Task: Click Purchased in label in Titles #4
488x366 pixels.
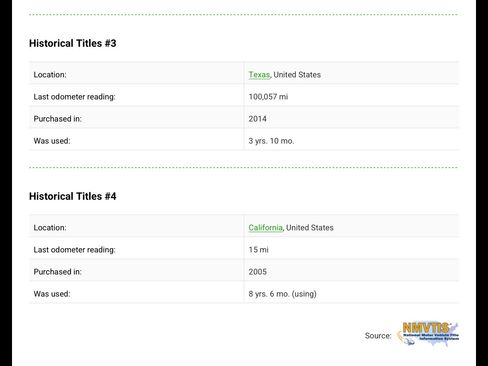Action: tap(57, 272)
